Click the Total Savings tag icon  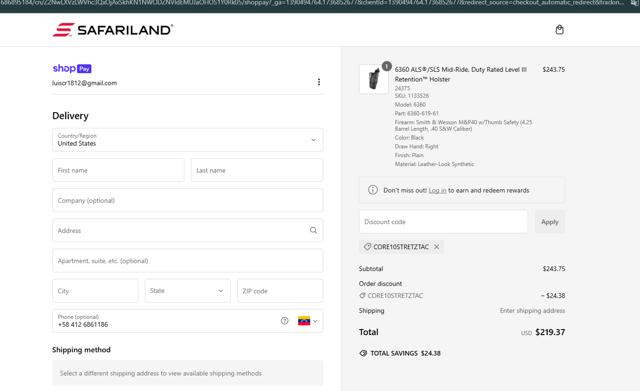(x=363, y=353)
